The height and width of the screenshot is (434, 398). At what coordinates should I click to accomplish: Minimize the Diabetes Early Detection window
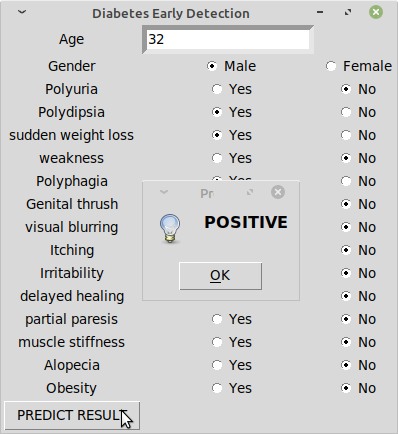(320, 12)
